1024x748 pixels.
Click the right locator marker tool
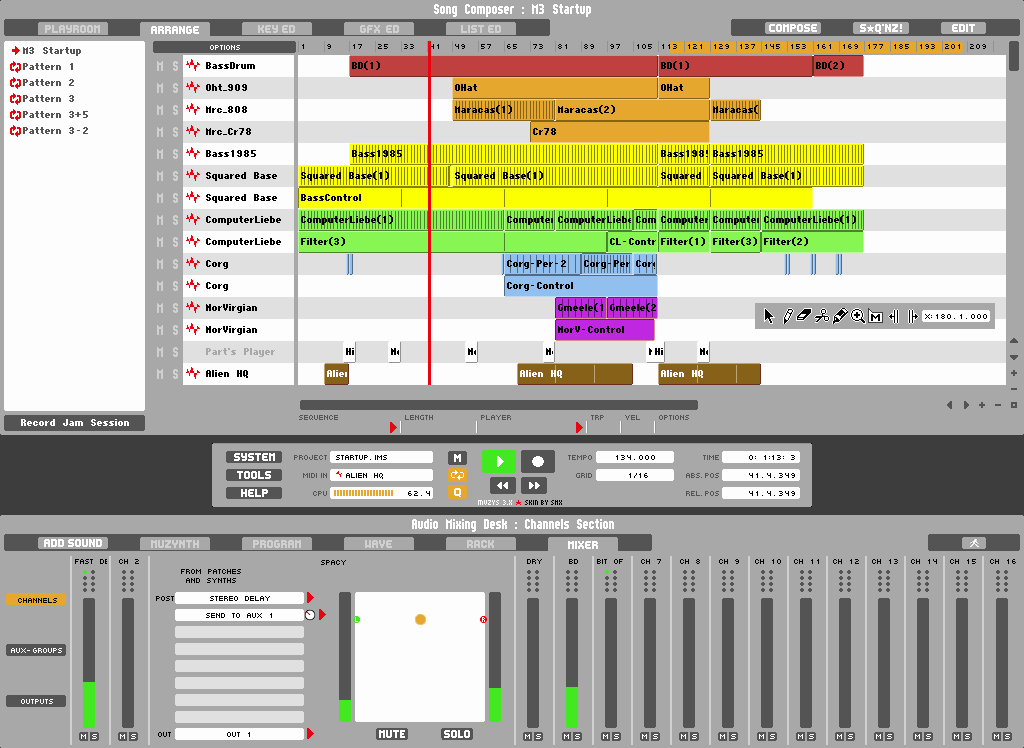click(x=912, y=317)
